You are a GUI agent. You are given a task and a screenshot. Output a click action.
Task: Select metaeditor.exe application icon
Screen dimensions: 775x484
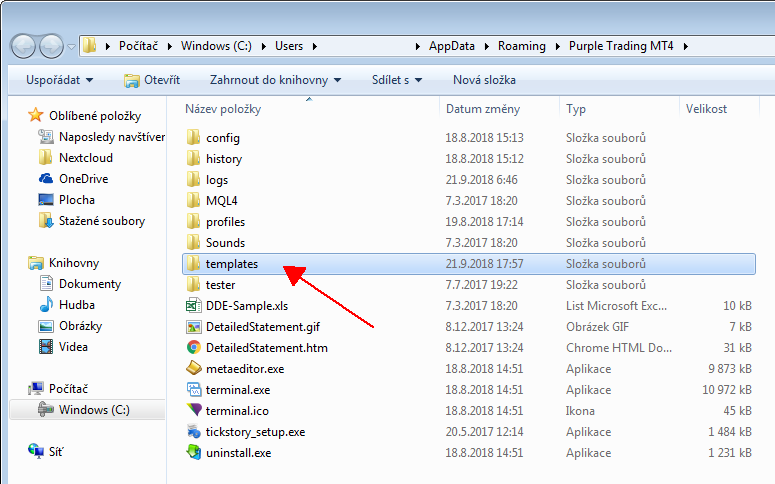tap(193, 368)
